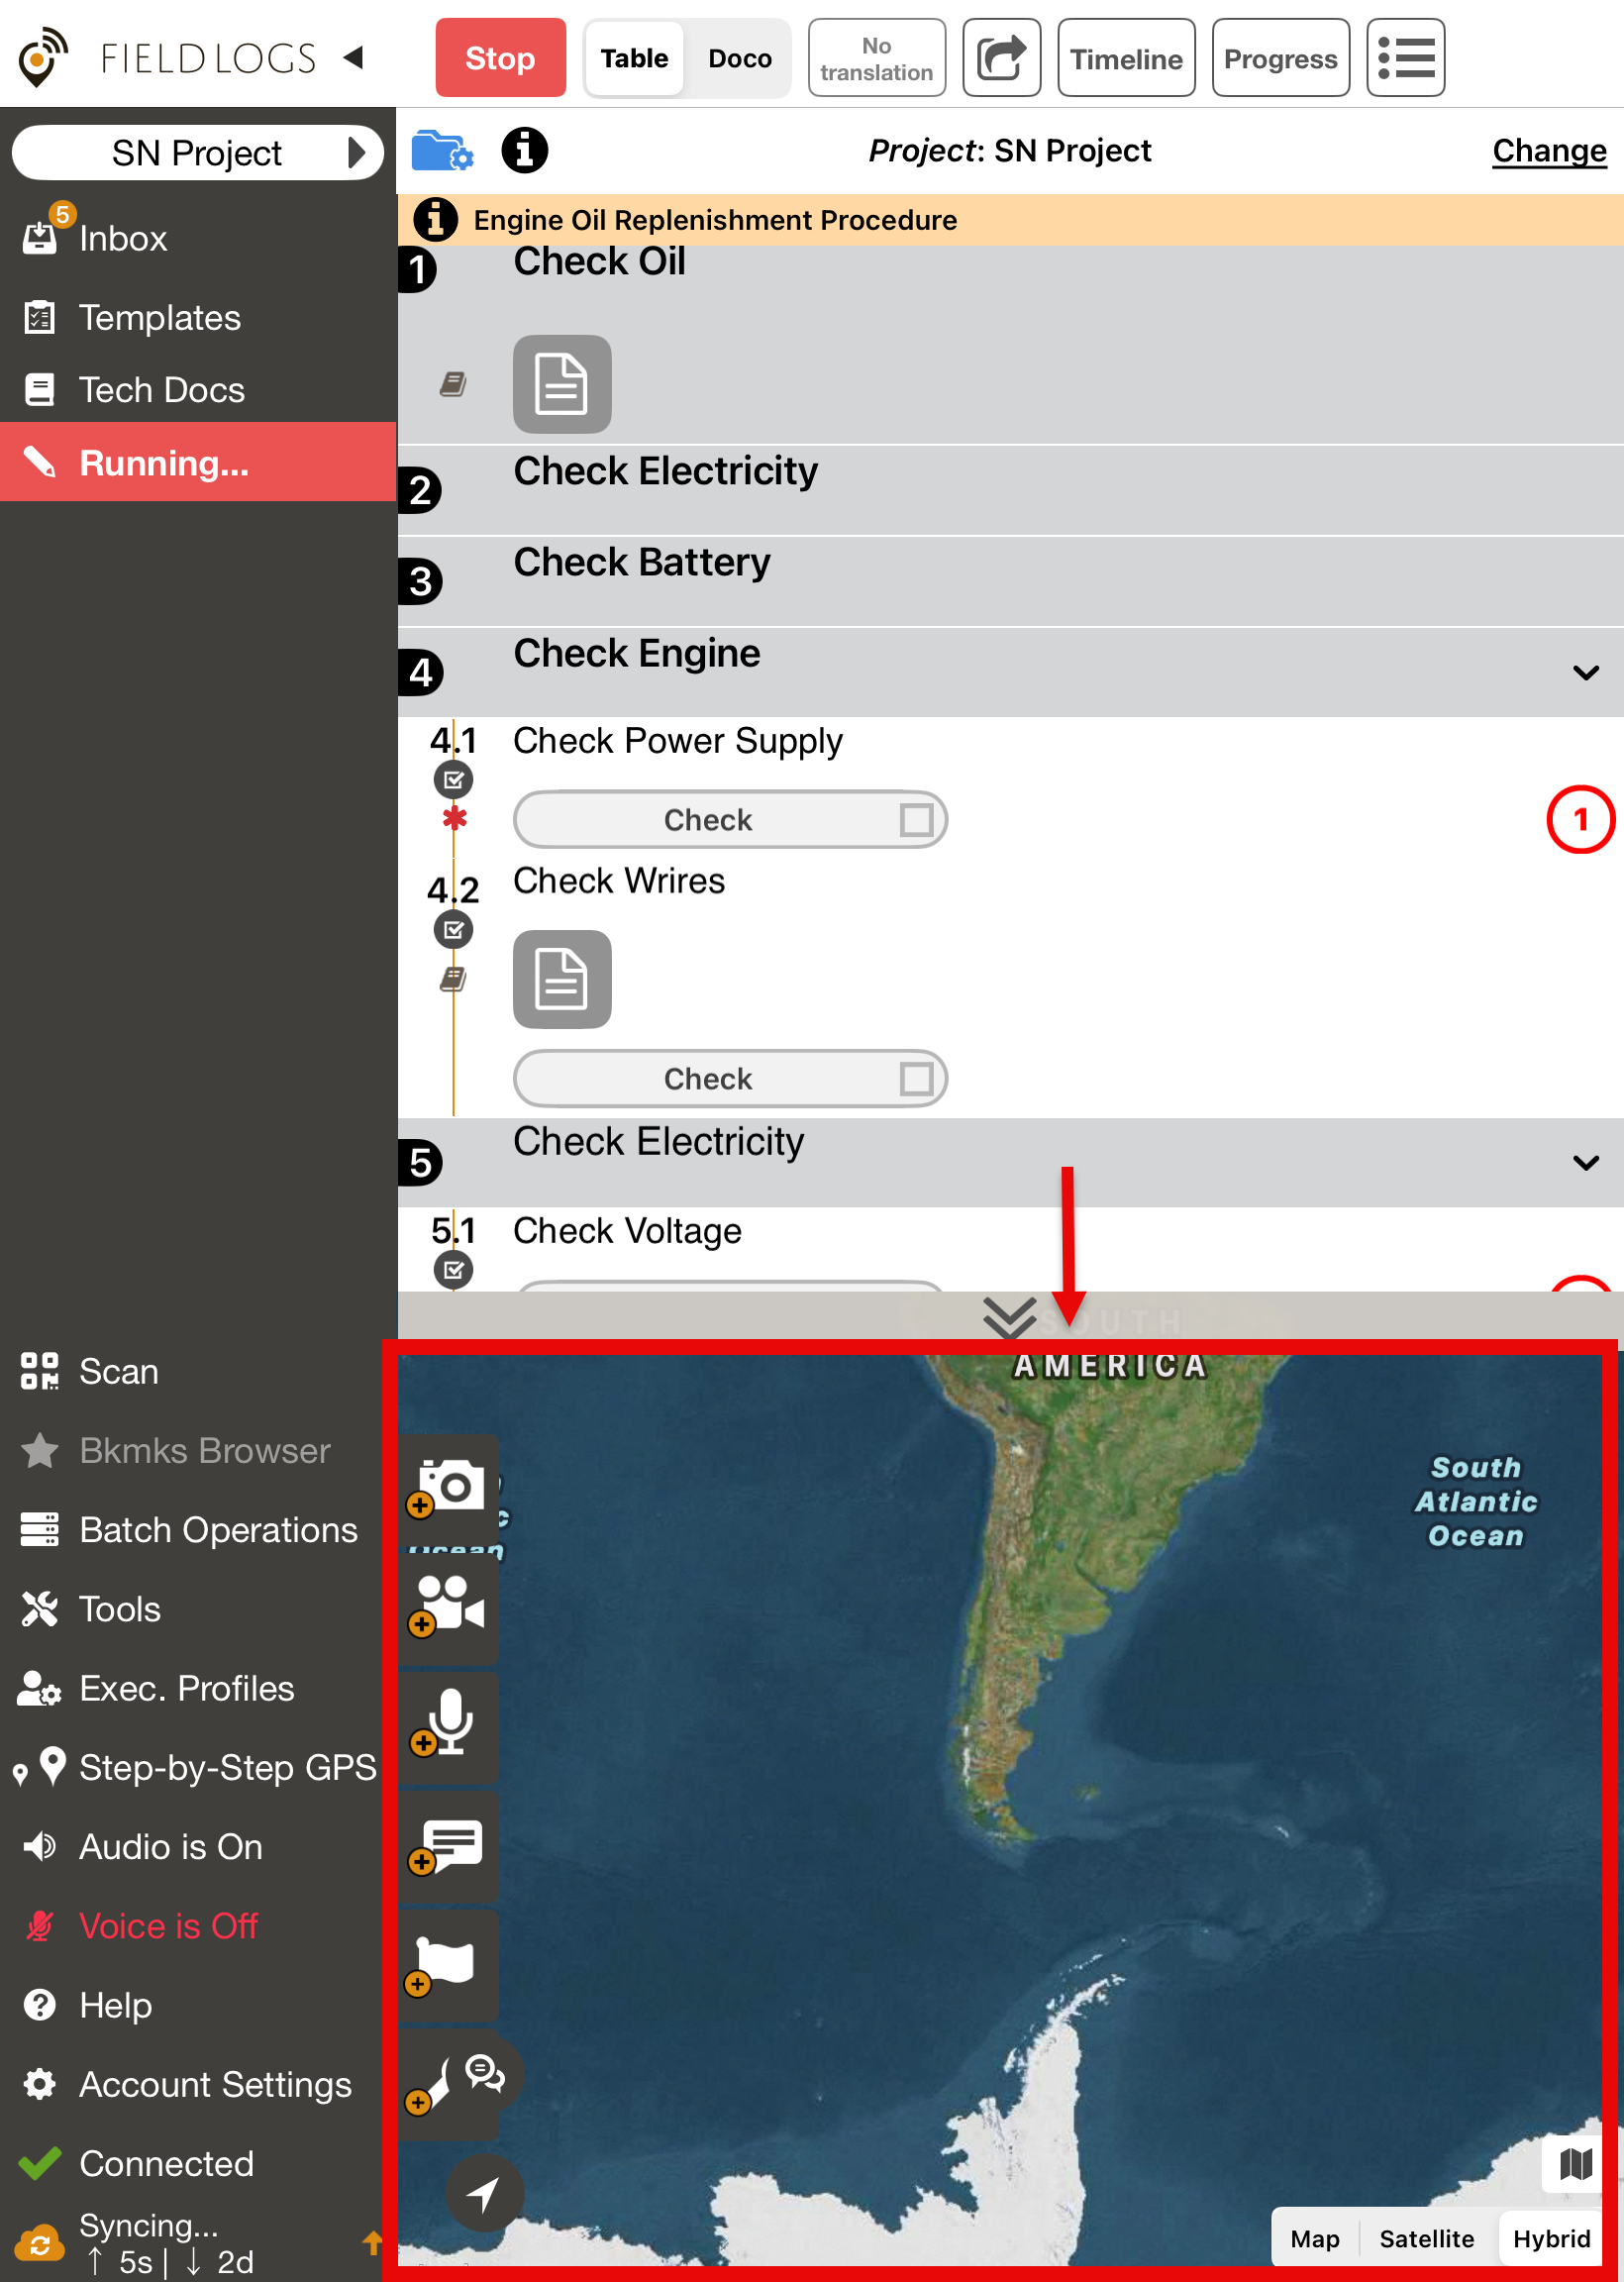Add a video recording with the camcorder icon

click(450, 1606)
